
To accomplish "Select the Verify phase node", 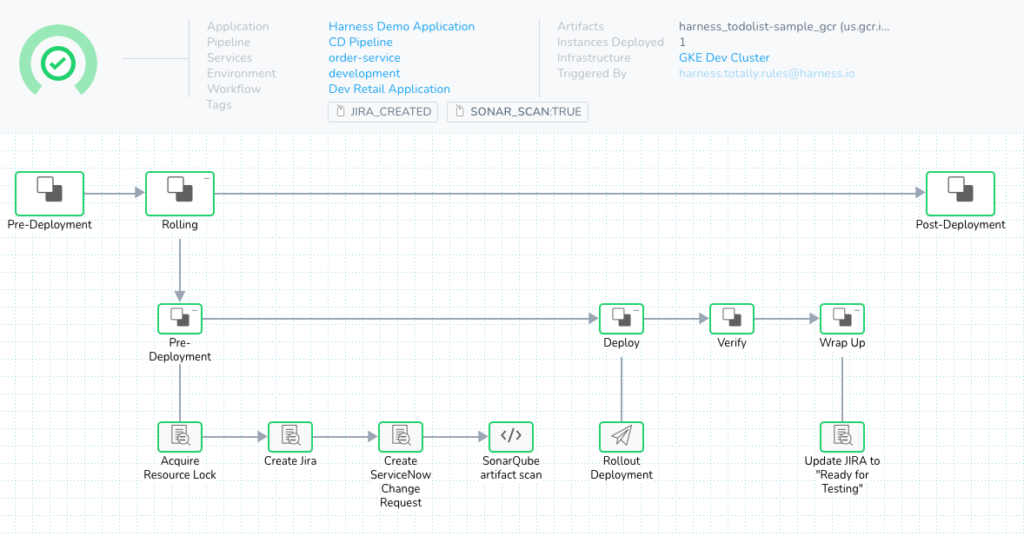I will coord(731,319).
